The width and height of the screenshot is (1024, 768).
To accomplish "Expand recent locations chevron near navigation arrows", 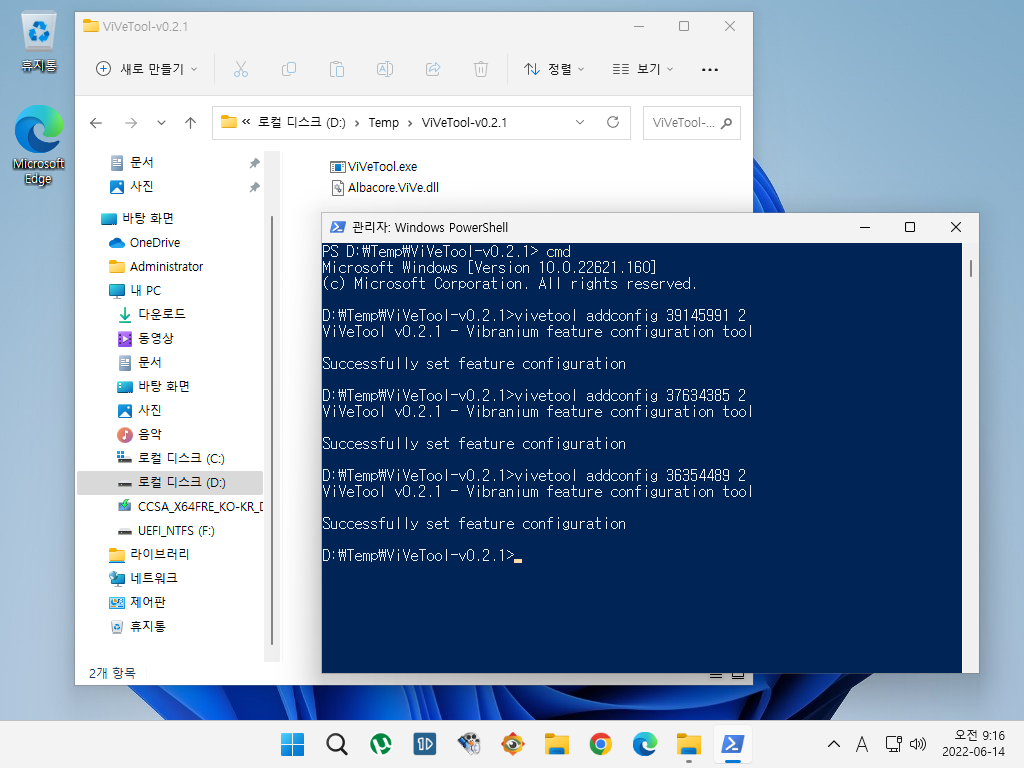I will 161,123.
